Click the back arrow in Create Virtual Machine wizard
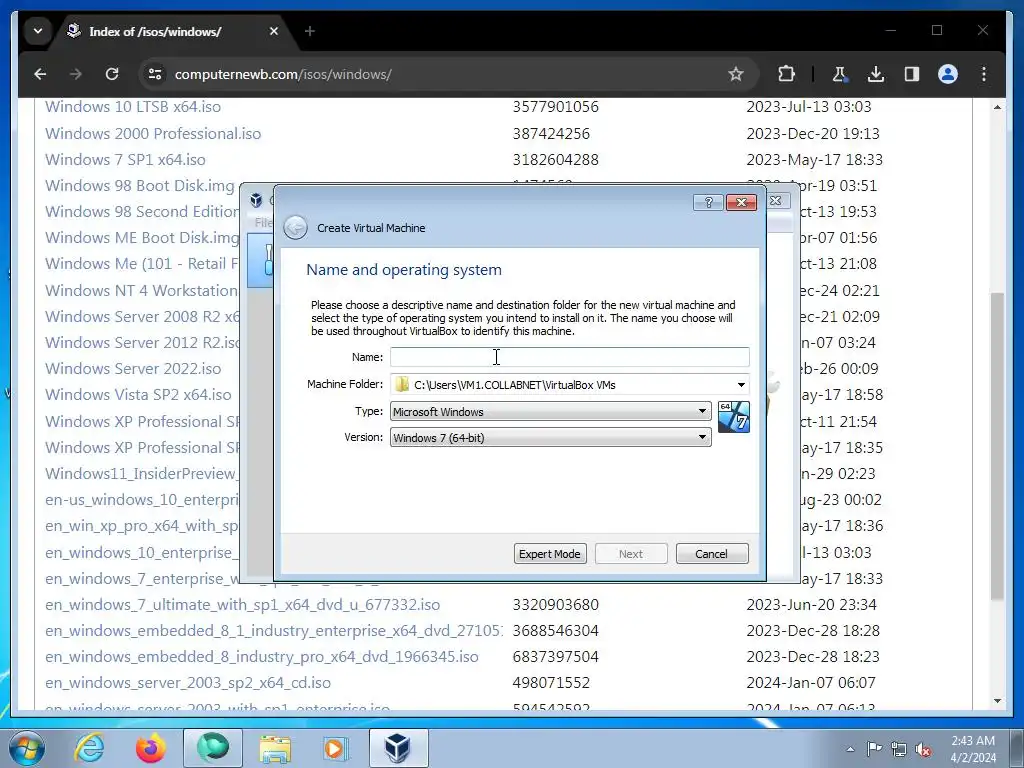 pyautogui.click(x=295, y=227)
